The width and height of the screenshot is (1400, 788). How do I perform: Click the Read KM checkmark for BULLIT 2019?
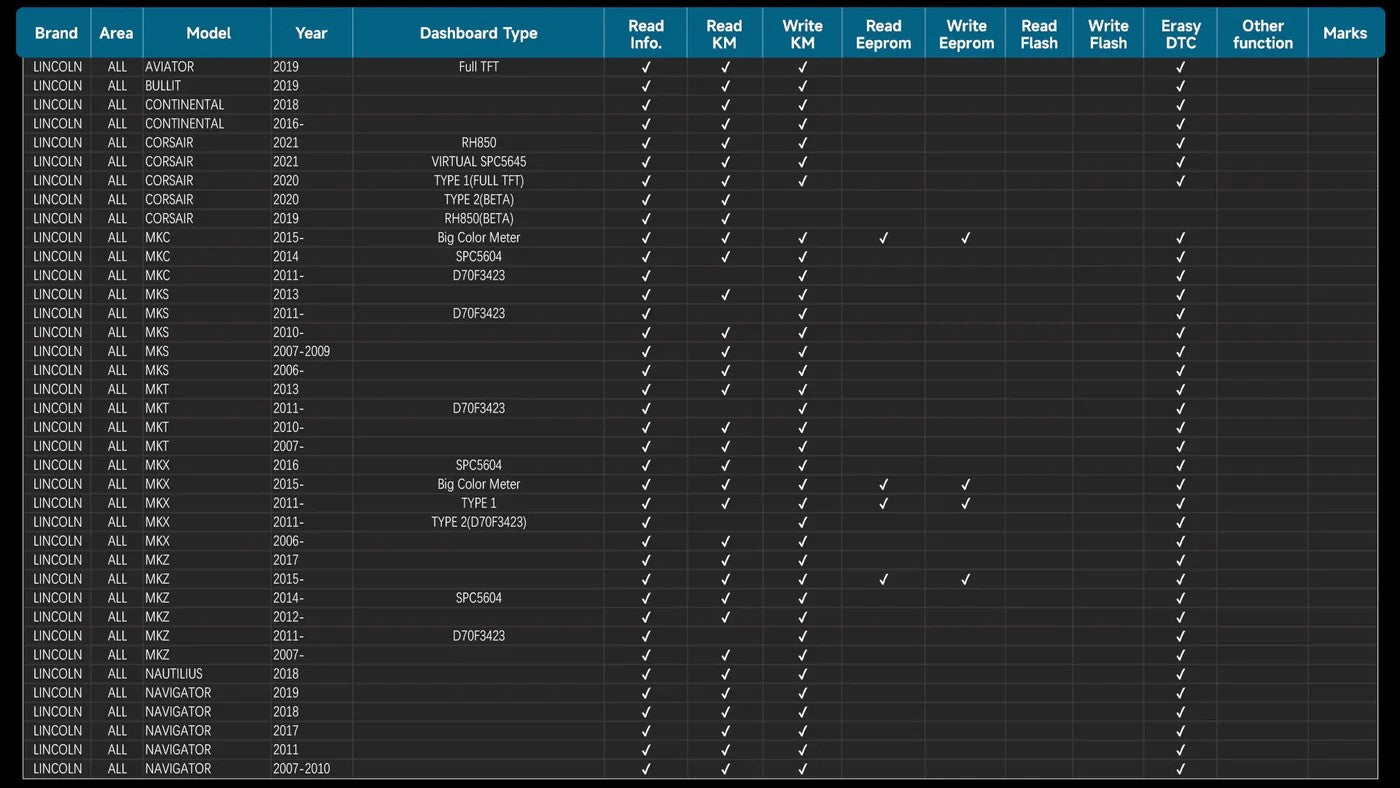pos(725,86)
